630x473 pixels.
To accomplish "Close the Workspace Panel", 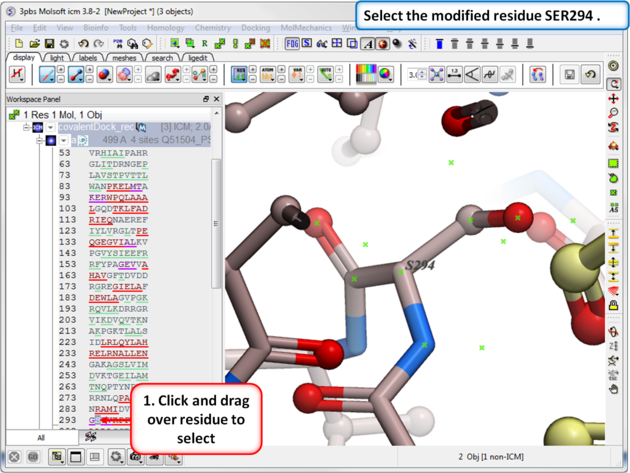I will click(x=217, y=99).
